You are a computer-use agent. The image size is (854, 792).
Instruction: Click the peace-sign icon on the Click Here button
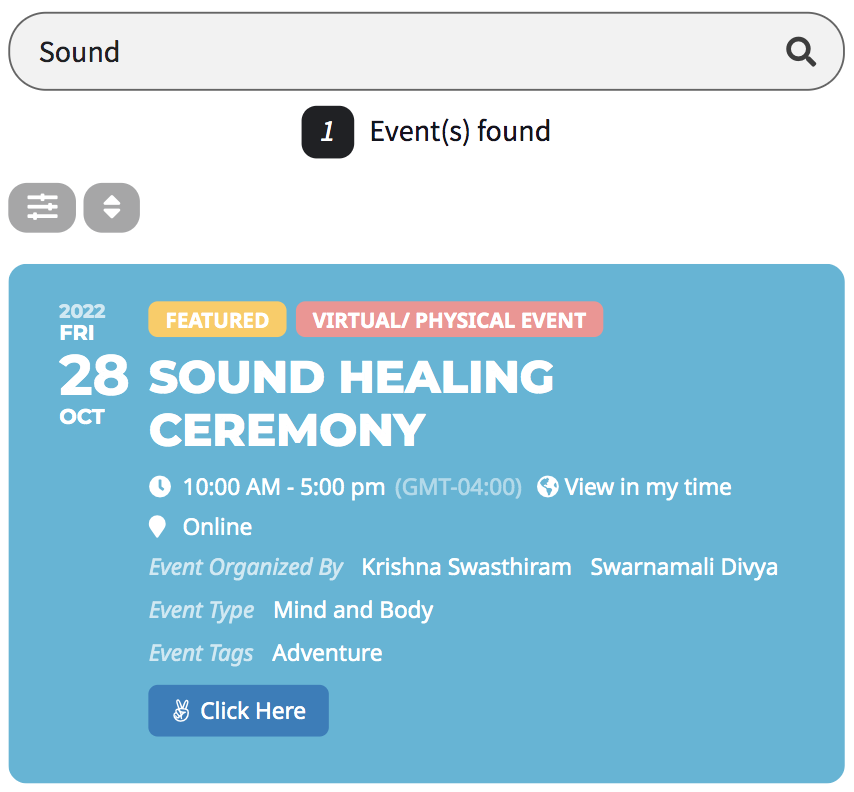(180, 711)
